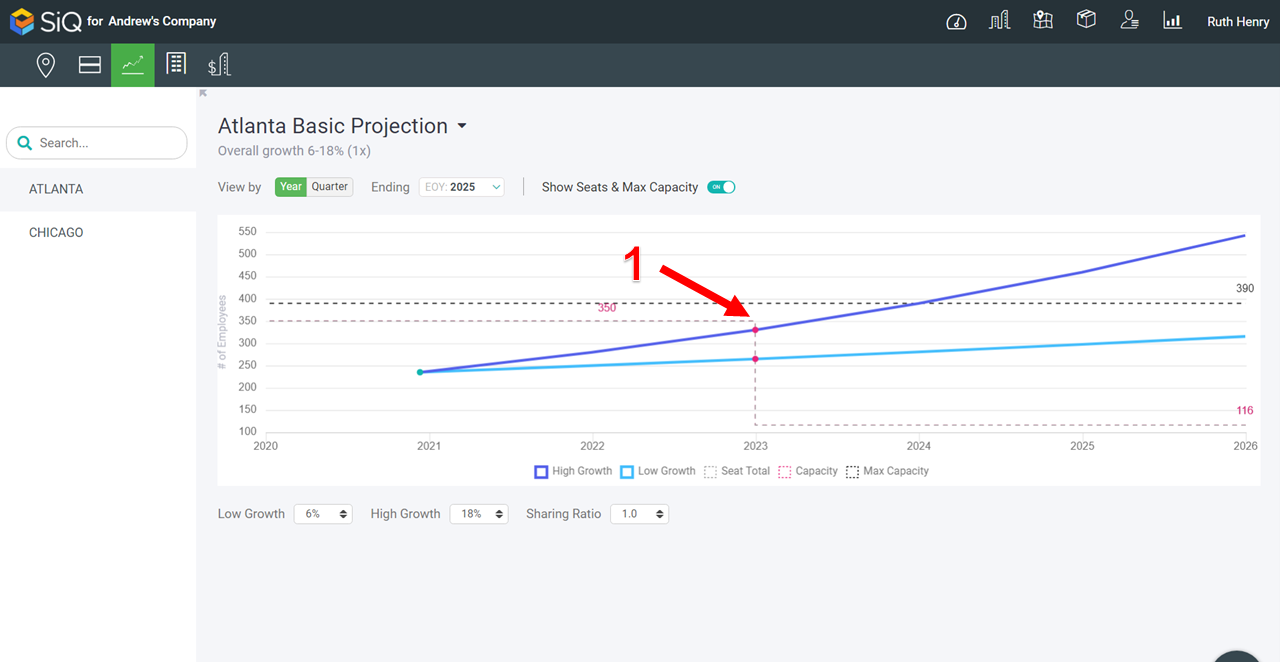Click the 2023 point on High Growth line
This screenshot has height=662, width=1280.
[x=755, y=329]
